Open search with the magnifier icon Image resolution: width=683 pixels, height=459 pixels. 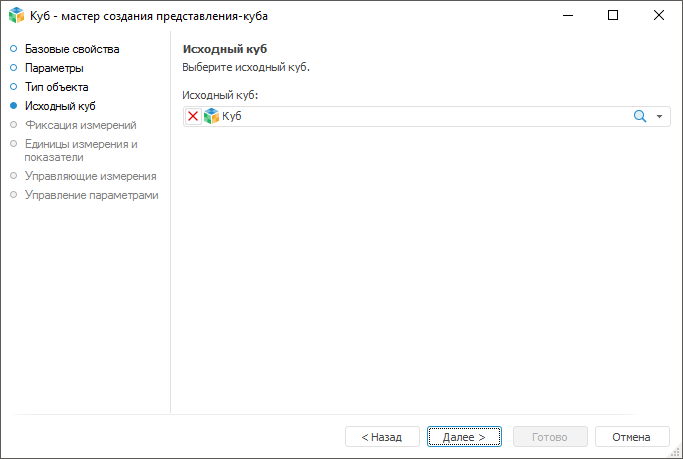(x=640, y=117)
